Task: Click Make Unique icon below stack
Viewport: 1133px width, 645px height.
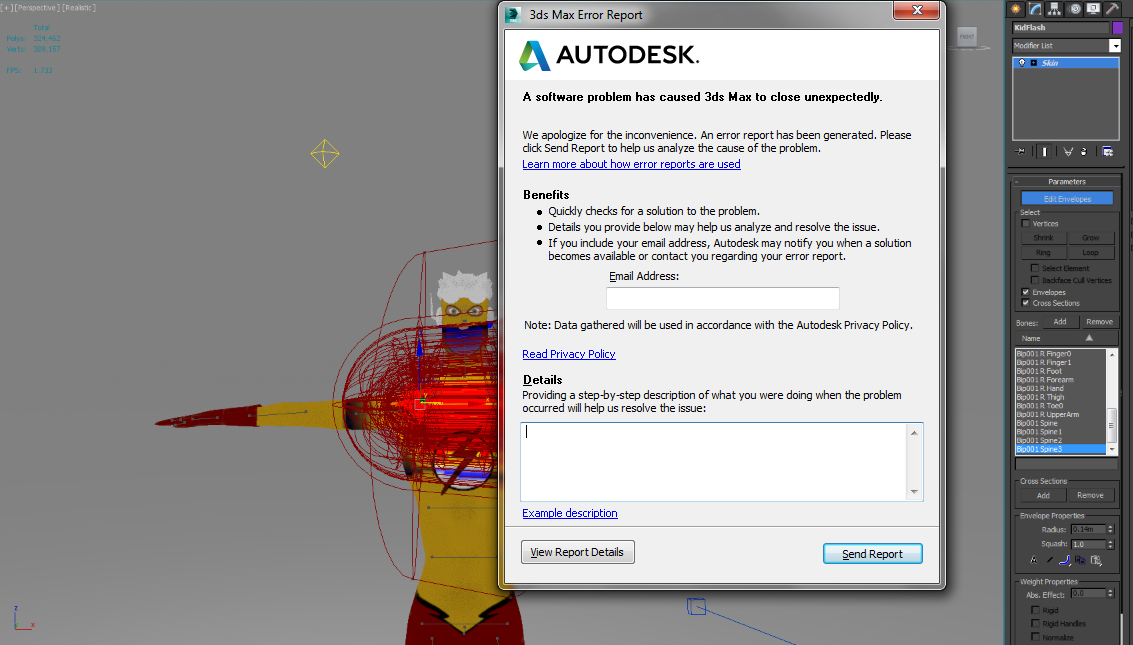Action: coord(1068,152)
